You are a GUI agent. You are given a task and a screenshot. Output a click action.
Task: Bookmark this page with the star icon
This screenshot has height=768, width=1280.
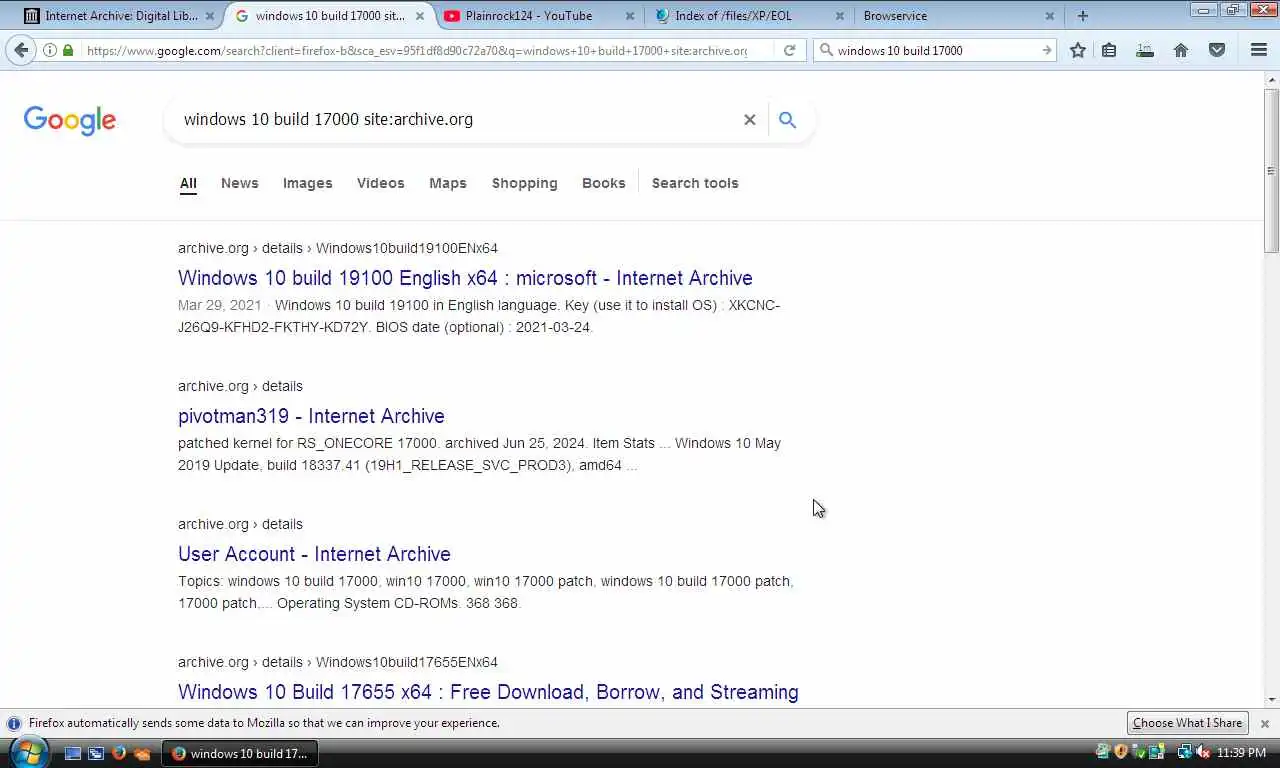[x=1078, y=50]
